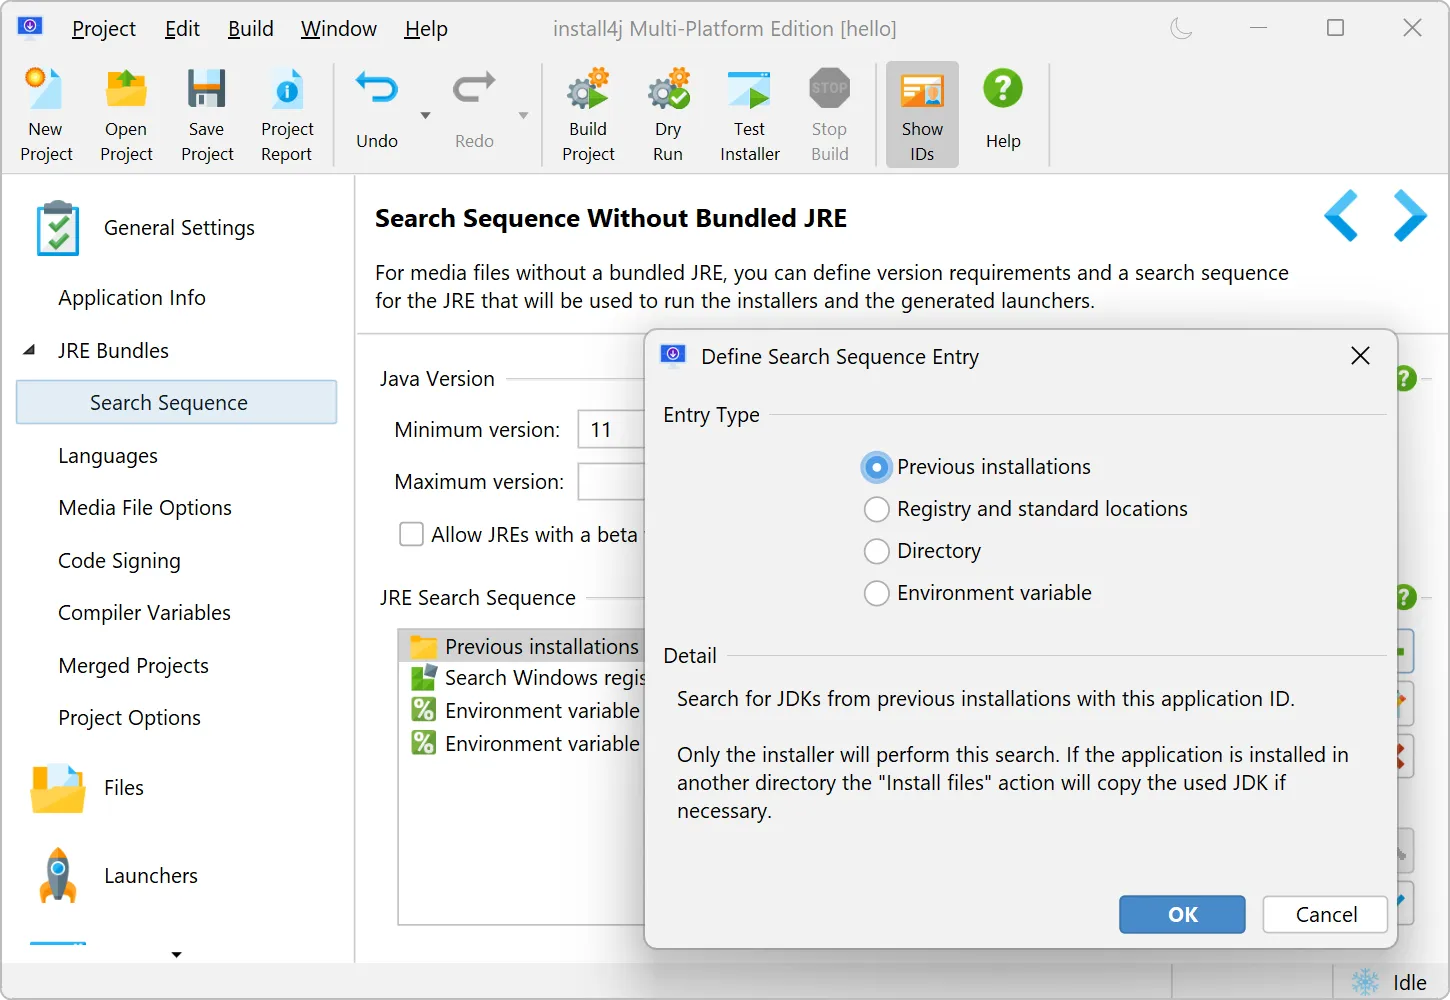The width and height of the screenshot is (1450, 1000).
Task: Select the Directory entry type
Action: pos(876,551)
